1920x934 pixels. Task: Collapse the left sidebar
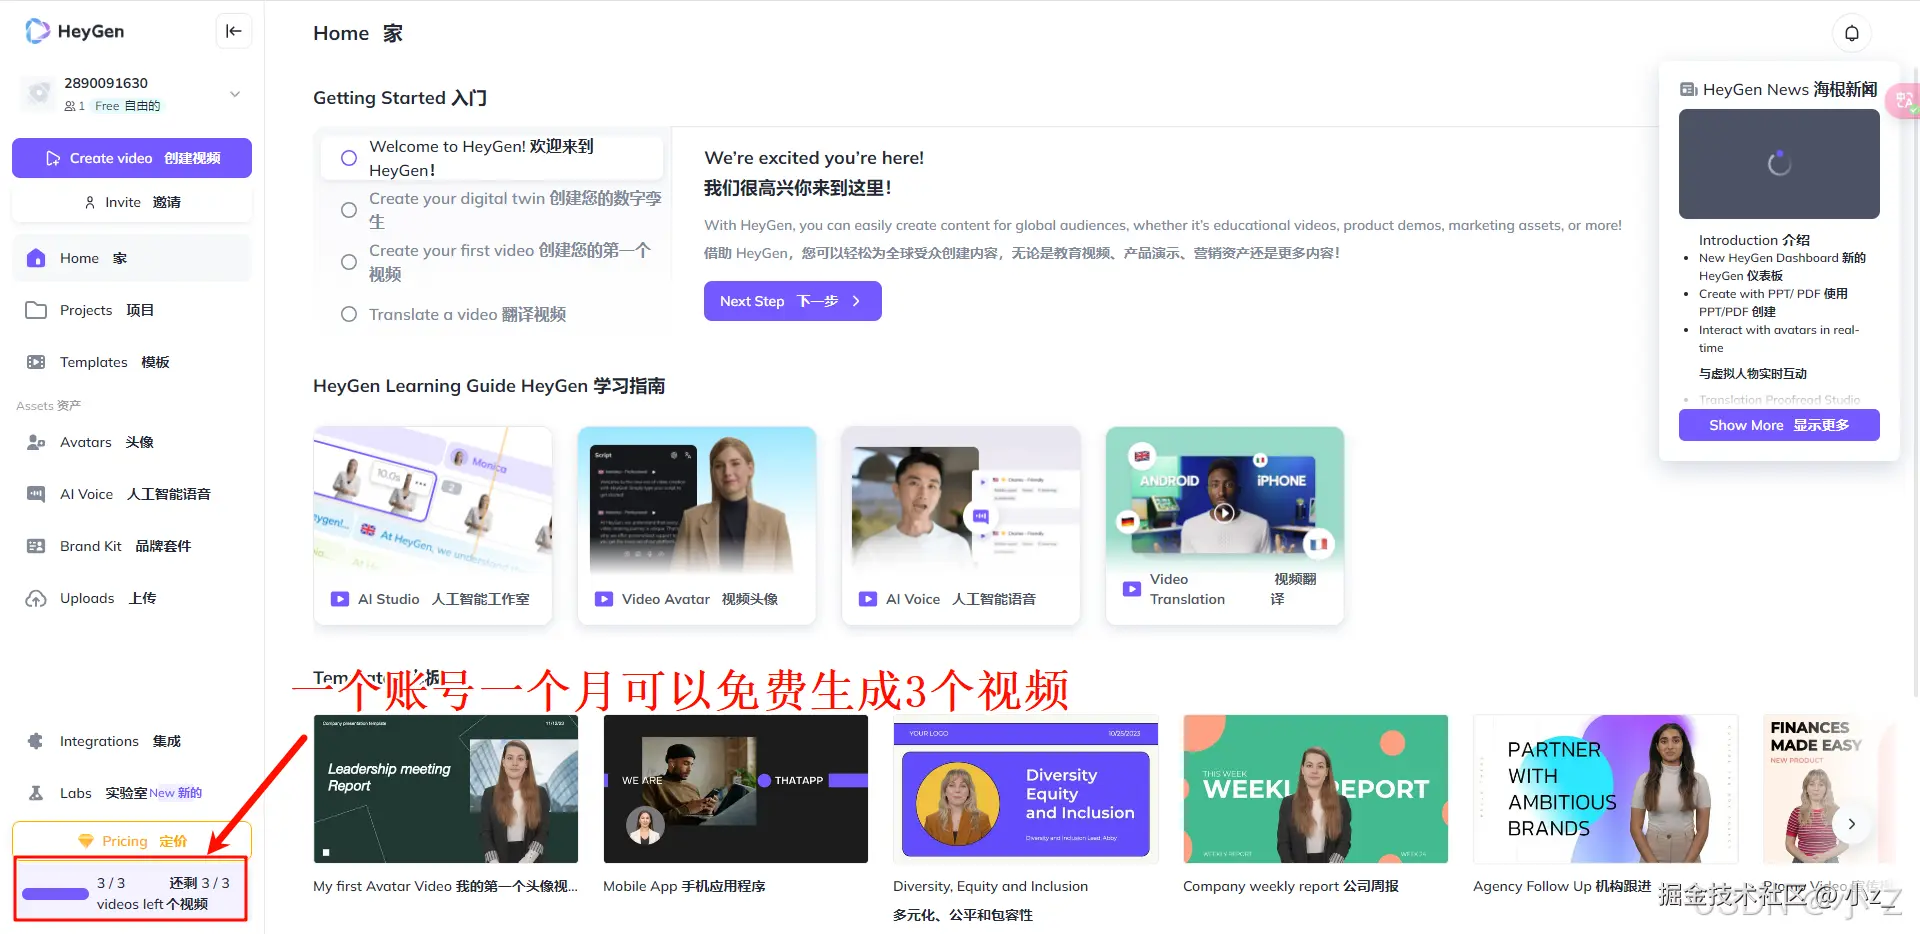coord(233,31)
